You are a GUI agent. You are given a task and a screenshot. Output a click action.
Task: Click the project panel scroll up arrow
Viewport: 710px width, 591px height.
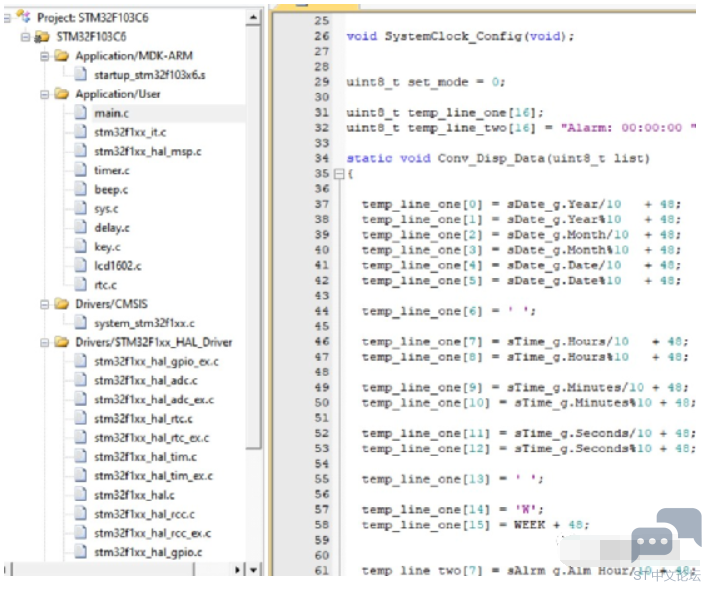point(254,17)
